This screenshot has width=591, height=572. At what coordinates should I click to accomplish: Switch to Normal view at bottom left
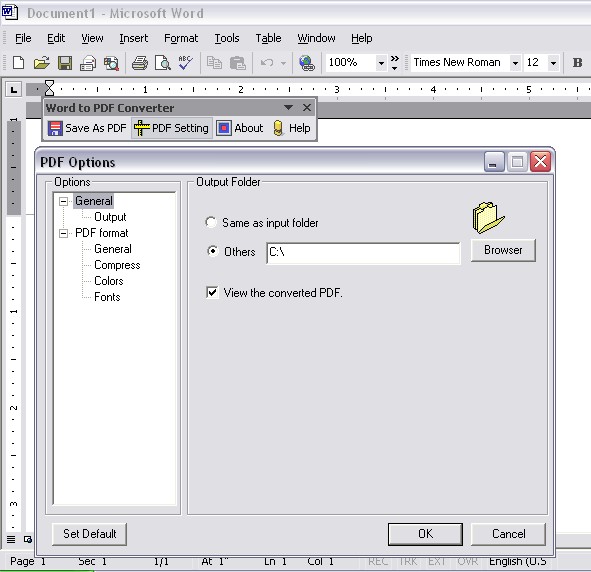coord(11,539)
